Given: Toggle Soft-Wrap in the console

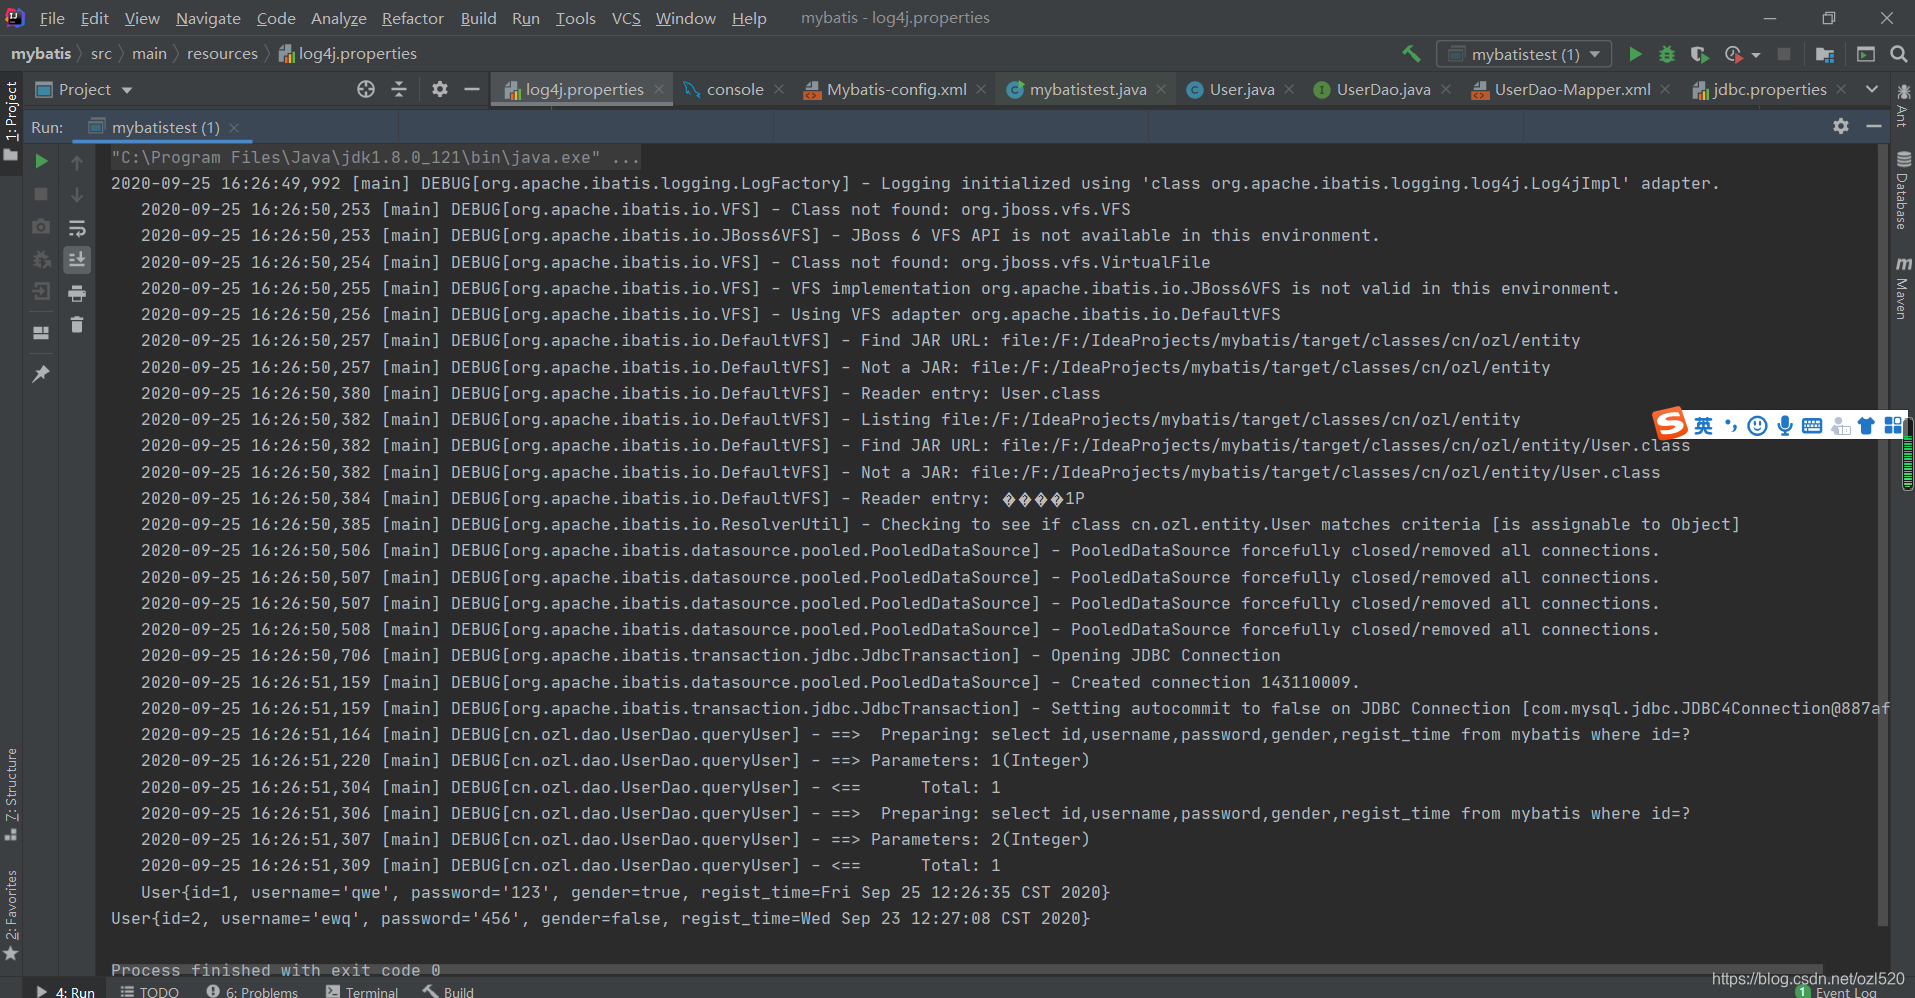Looking at the screenshot, I should click(x=77, y=228).
